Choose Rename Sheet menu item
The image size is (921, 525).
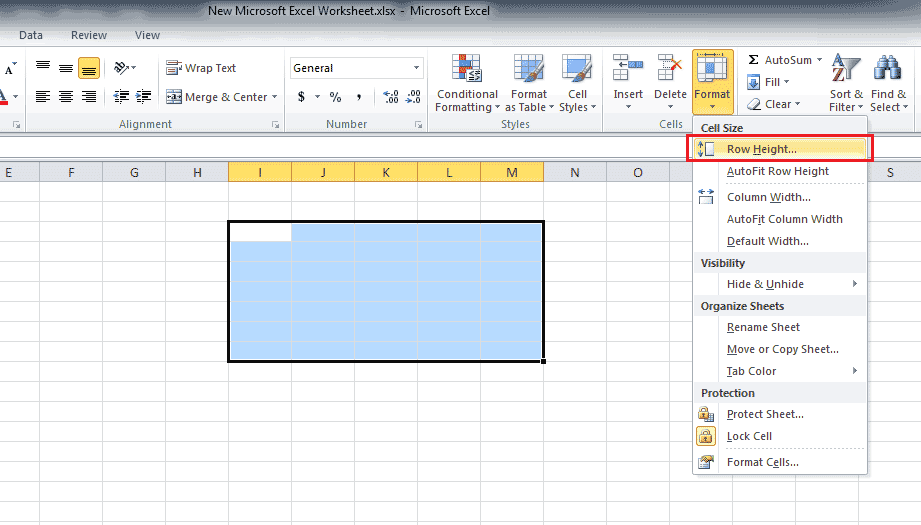[779, 327]
